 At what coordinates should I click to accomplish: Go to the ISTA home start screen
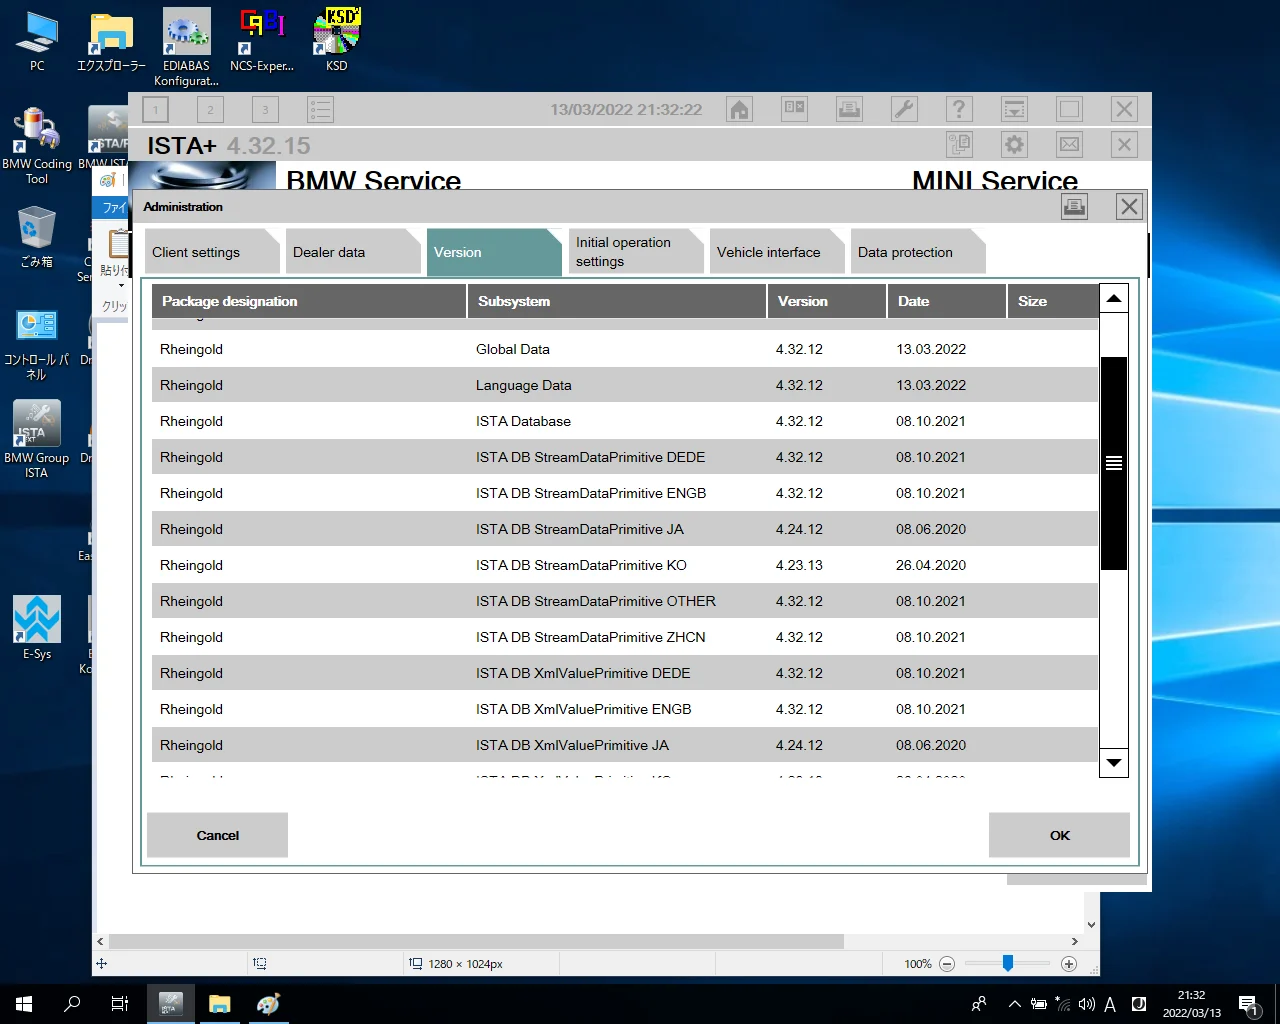click(739, 109)
